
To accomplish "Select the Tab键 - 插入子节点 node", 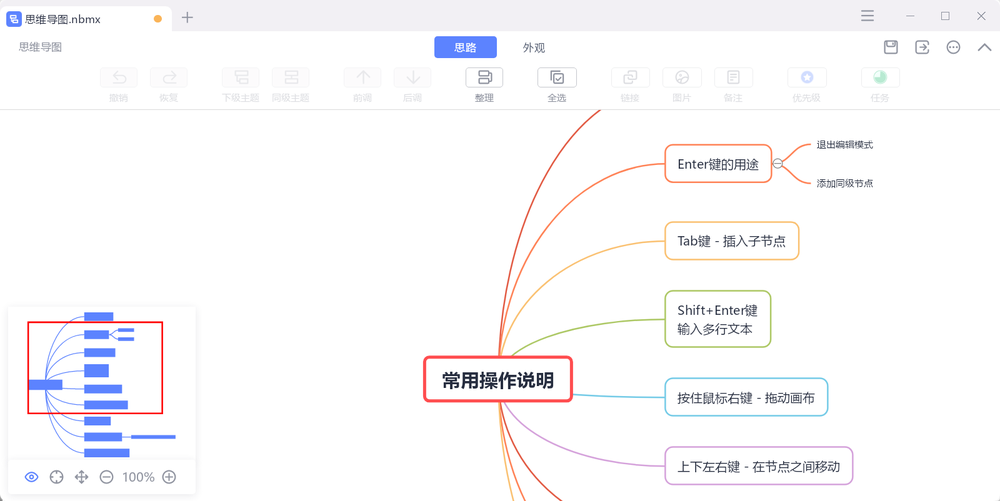I will click(x=731, y=241).
